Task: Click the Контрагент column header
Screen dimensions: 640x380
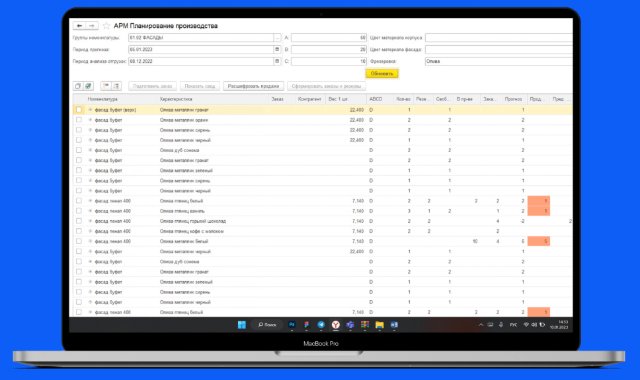Action: (x=309, y=99)
